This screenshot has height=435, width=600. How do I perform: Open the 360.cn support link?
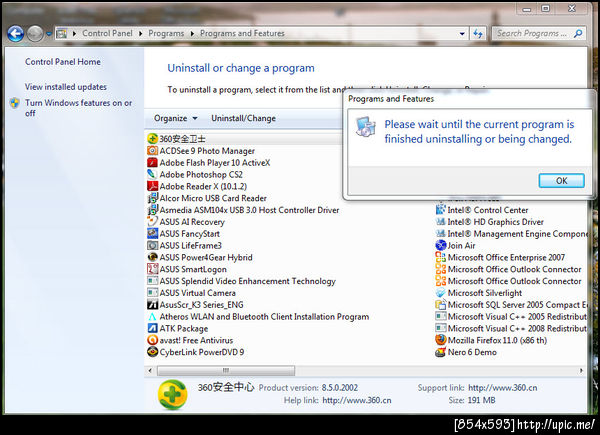tap(502, 388)
